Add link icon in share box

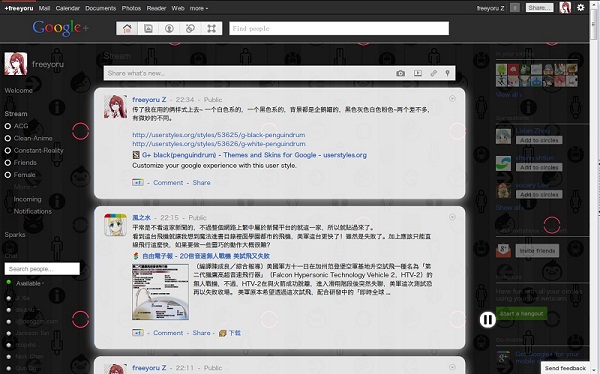click(433, 73)
